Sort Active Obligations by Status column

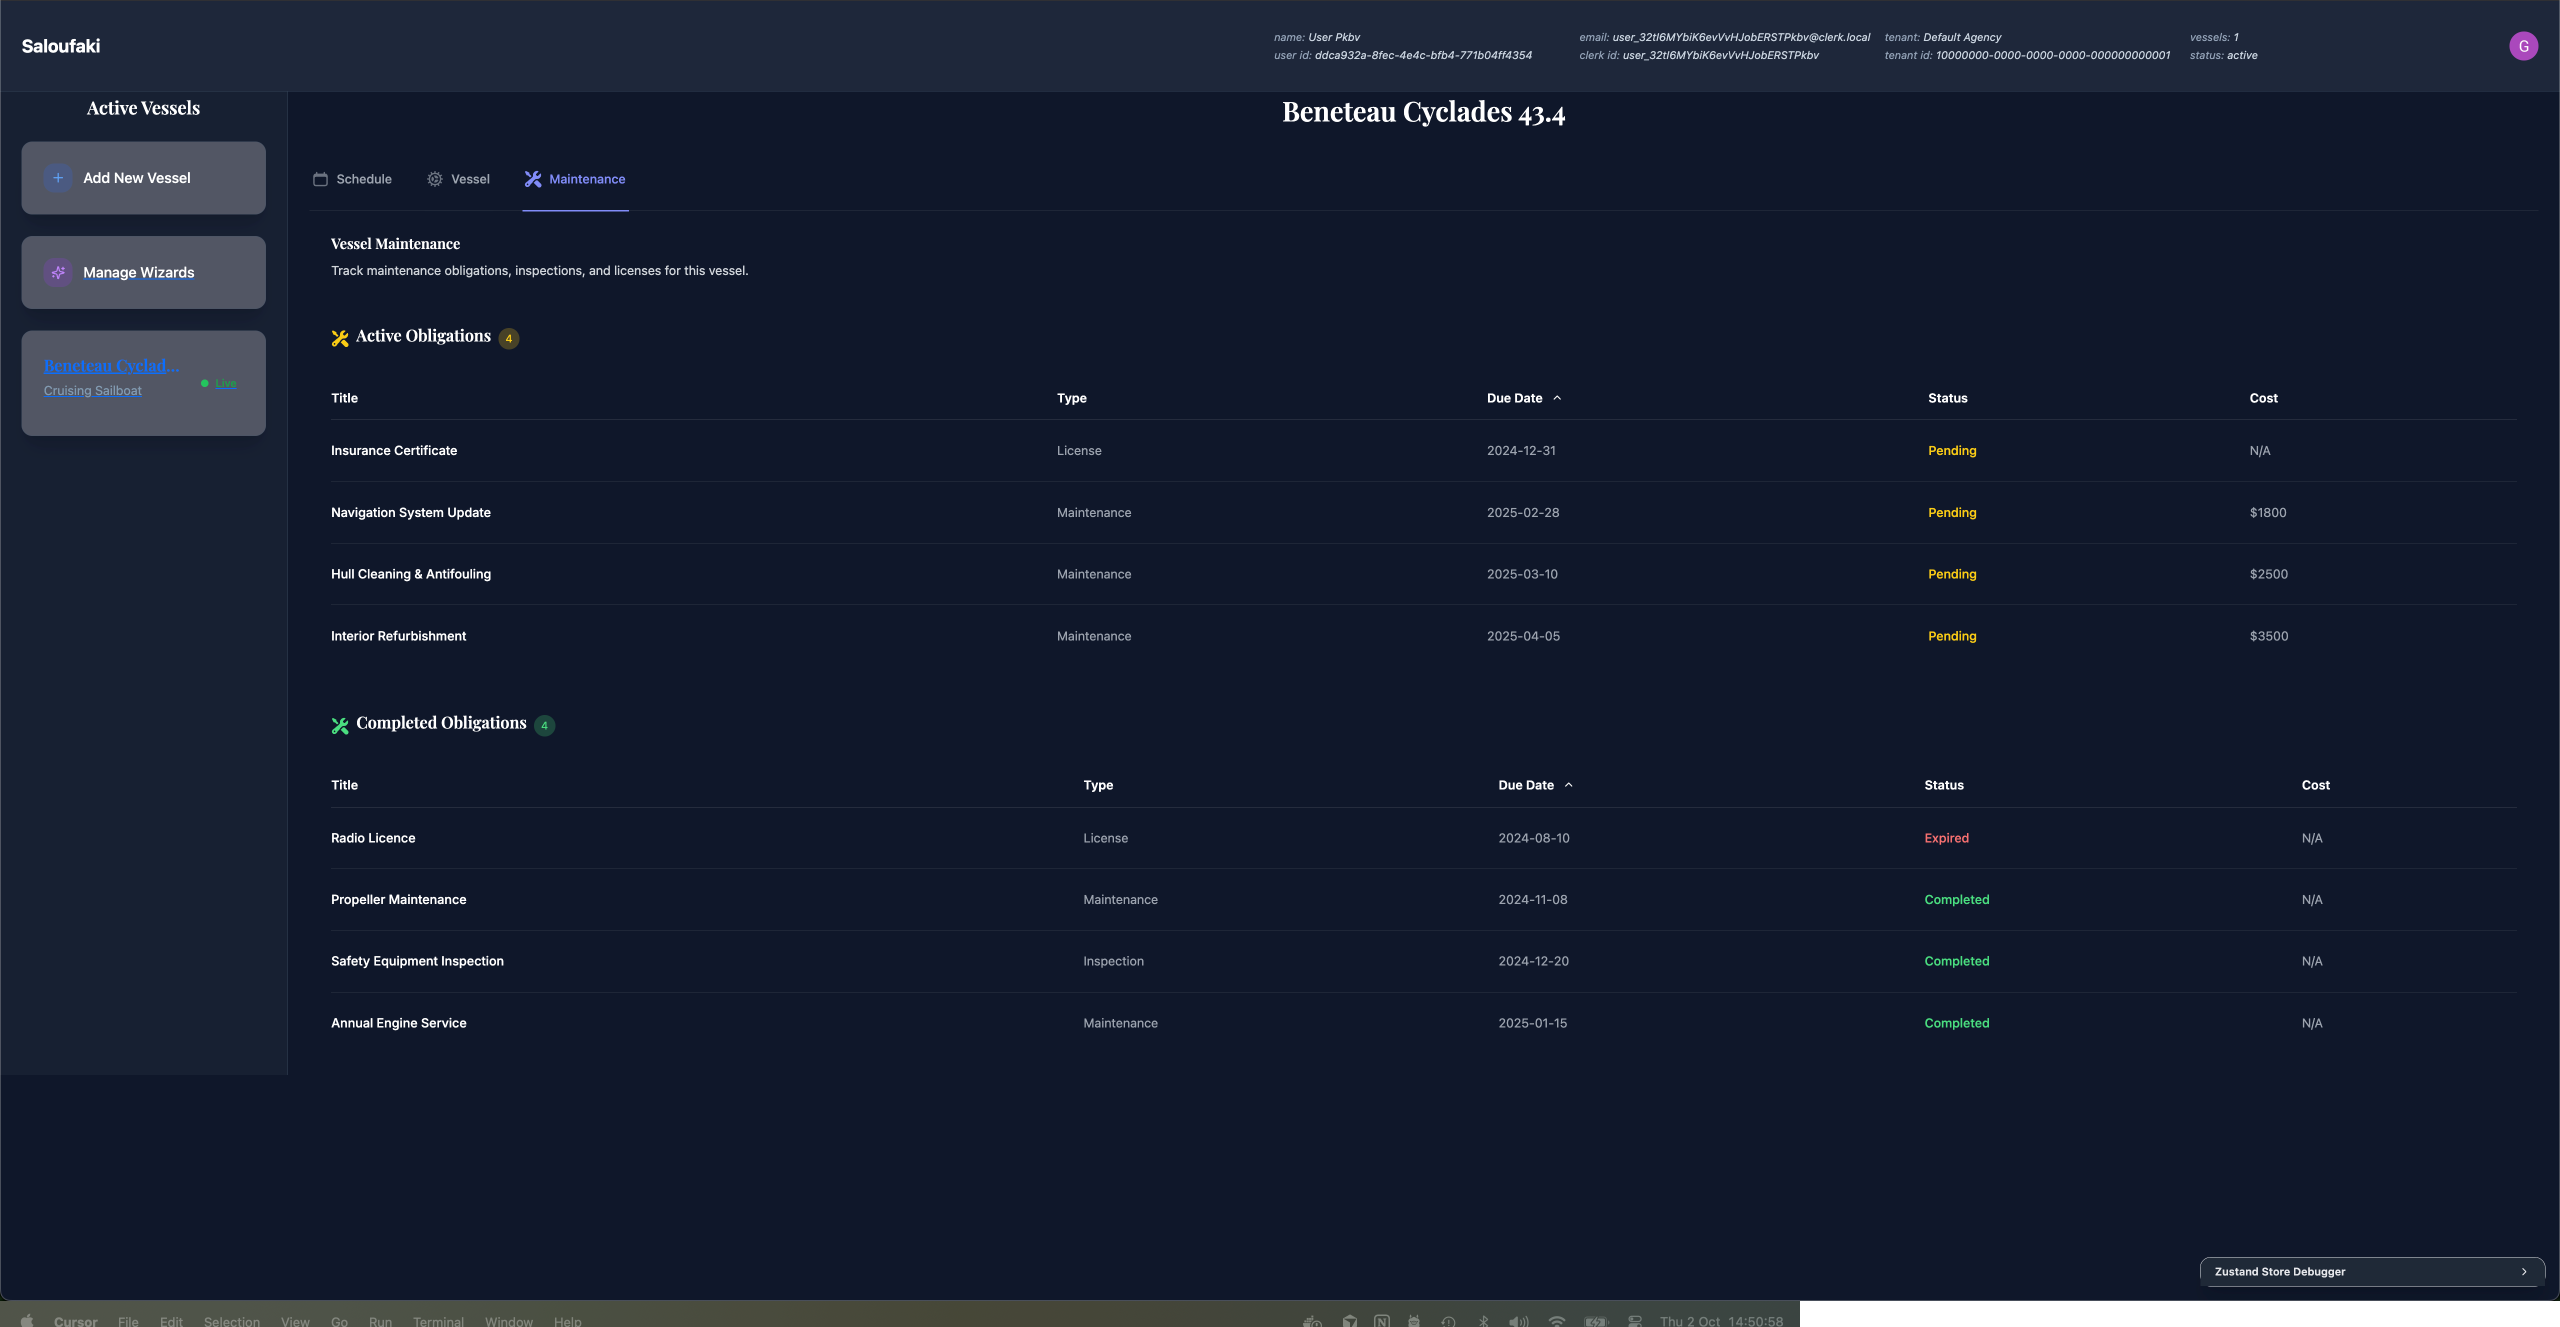point(1947,398)
